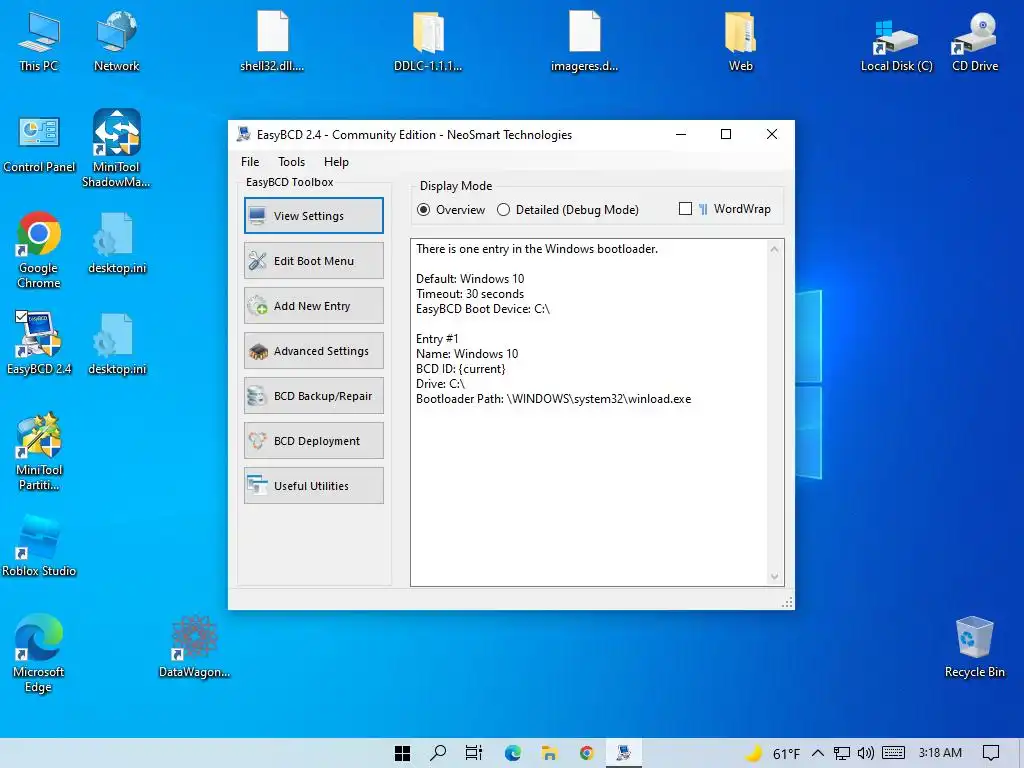Select DataWagon desktop shortcut
Screen dimensions: 1024x768
(x=194, y=647)
